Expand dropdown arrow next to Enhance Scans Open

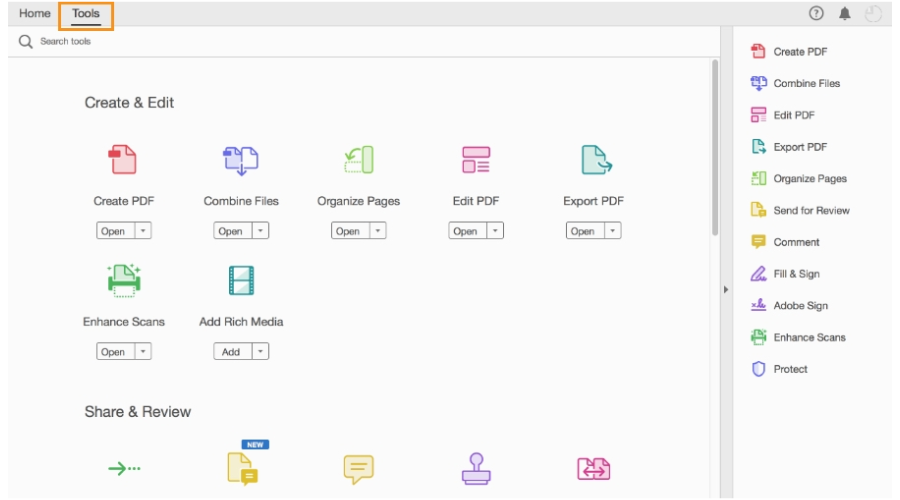tap(143, 351)
